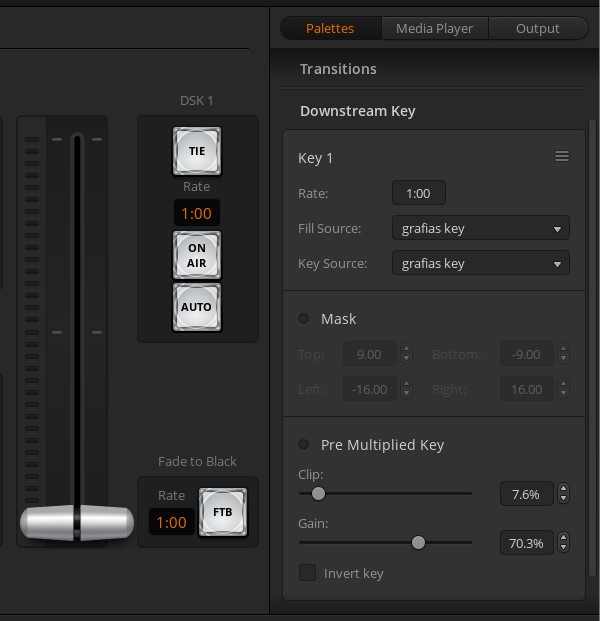Switch to the Media Player tab

(x=434, y=28)
